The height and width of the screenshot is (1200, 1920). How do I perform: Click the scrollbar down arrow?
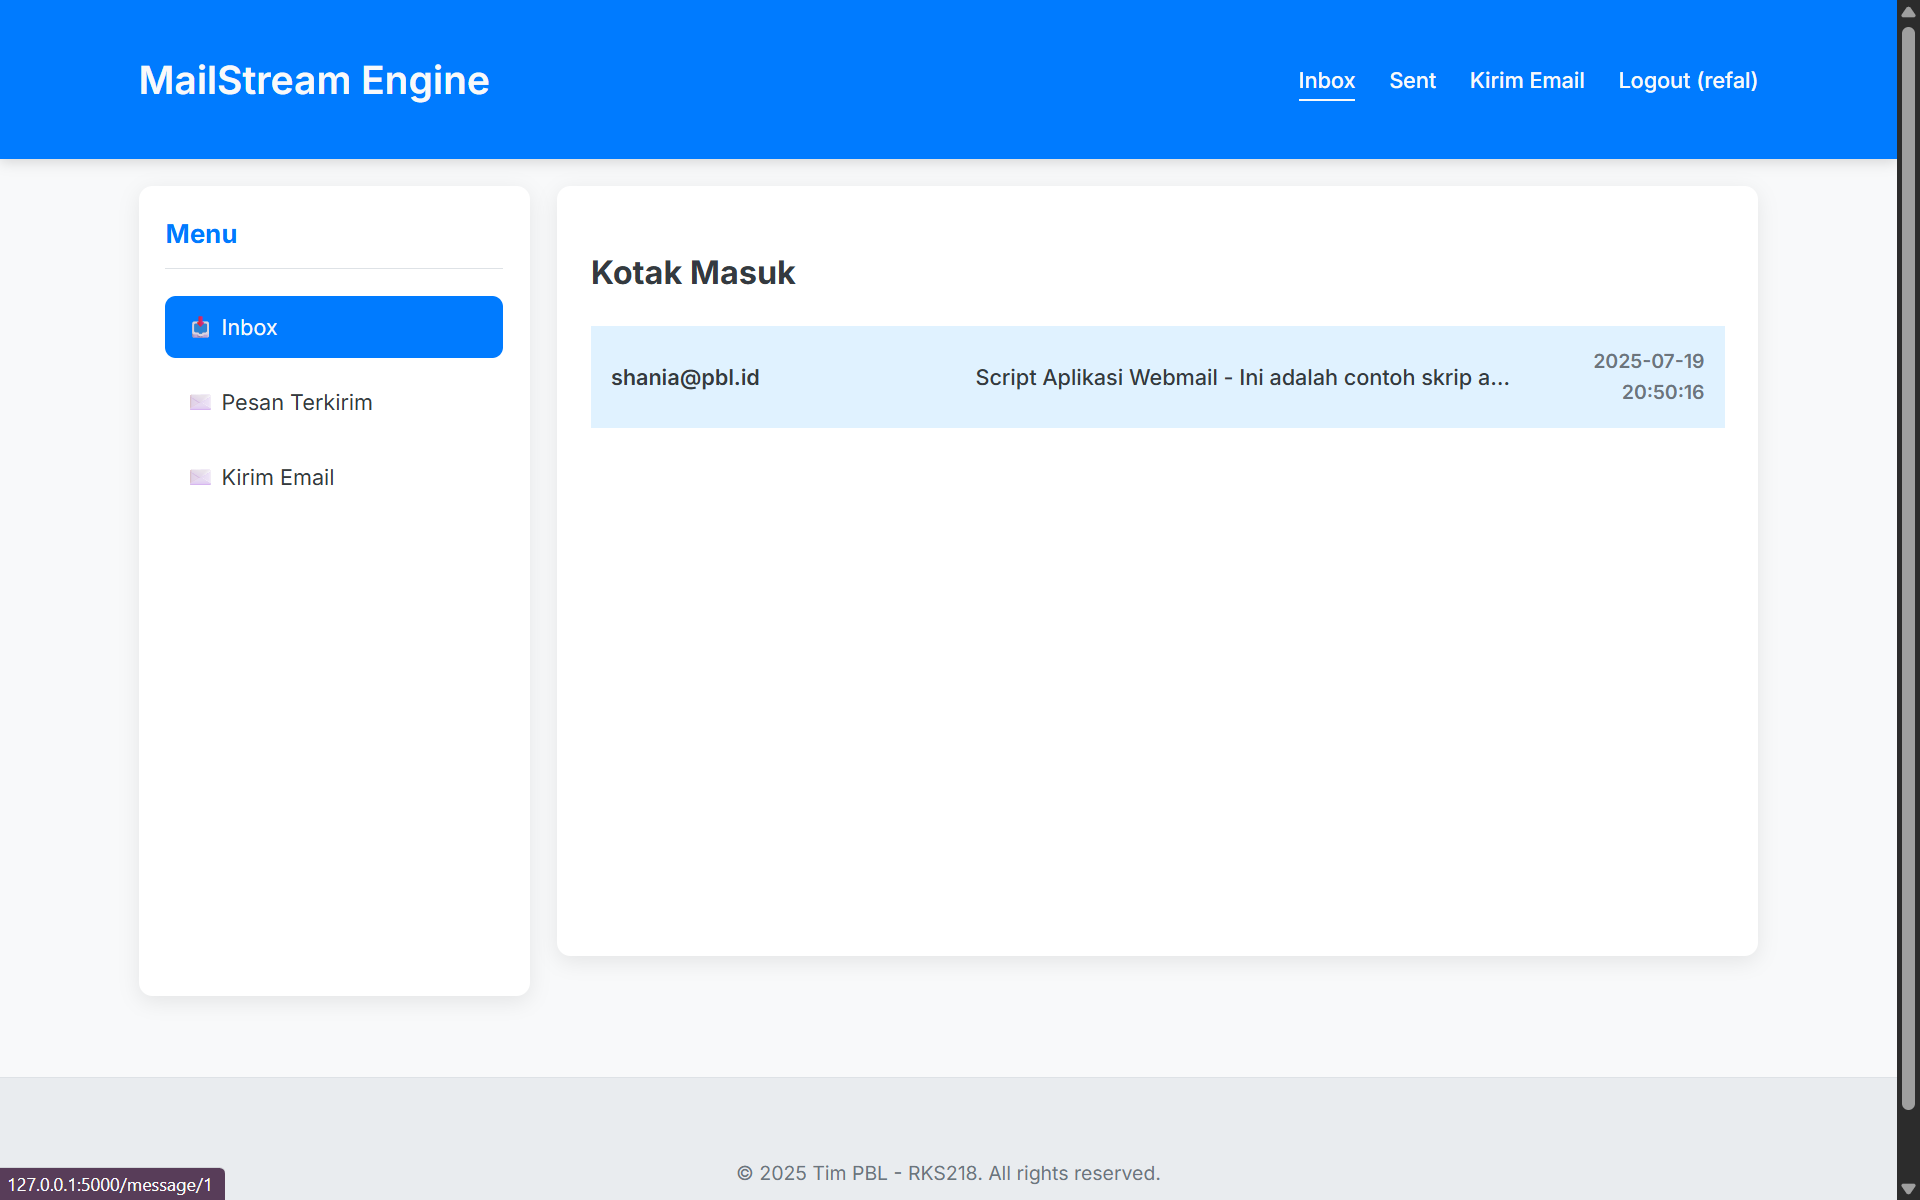point(1908,1189)
